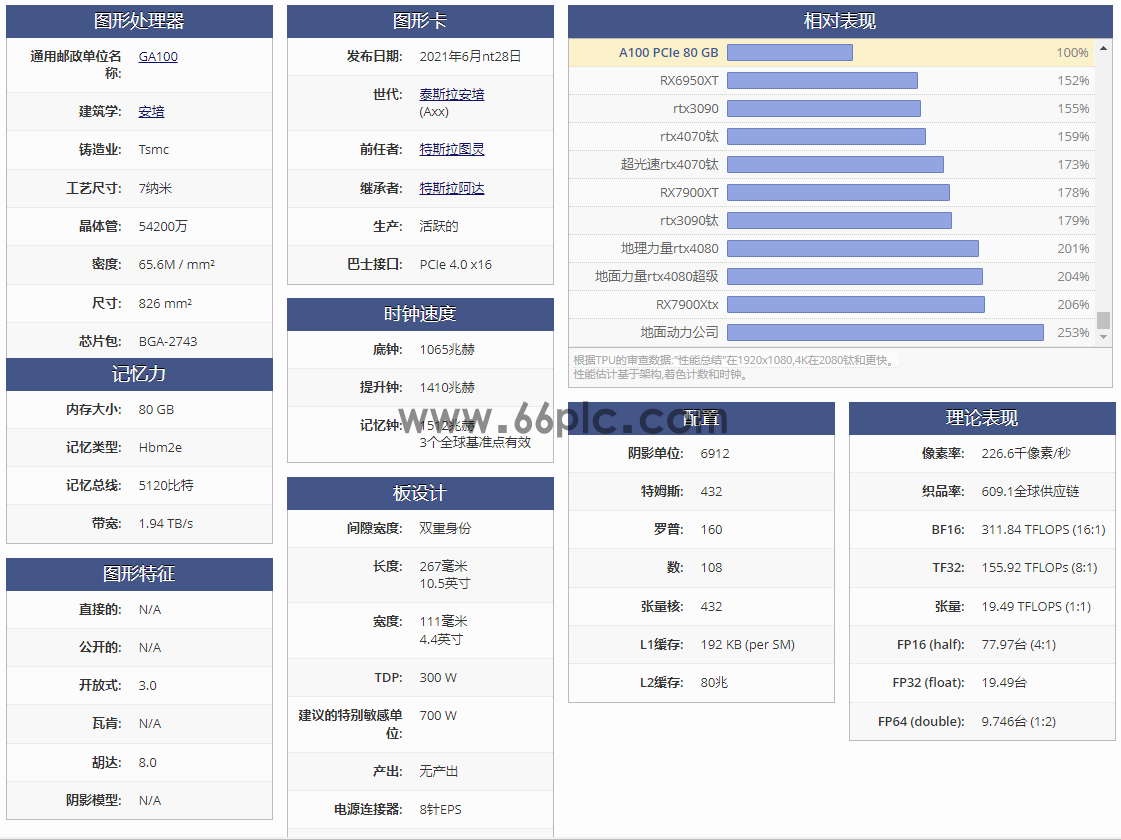Select the bus interface value PCIe 4.0 x16
1121x840 pixels.
(x=455, y=265)
